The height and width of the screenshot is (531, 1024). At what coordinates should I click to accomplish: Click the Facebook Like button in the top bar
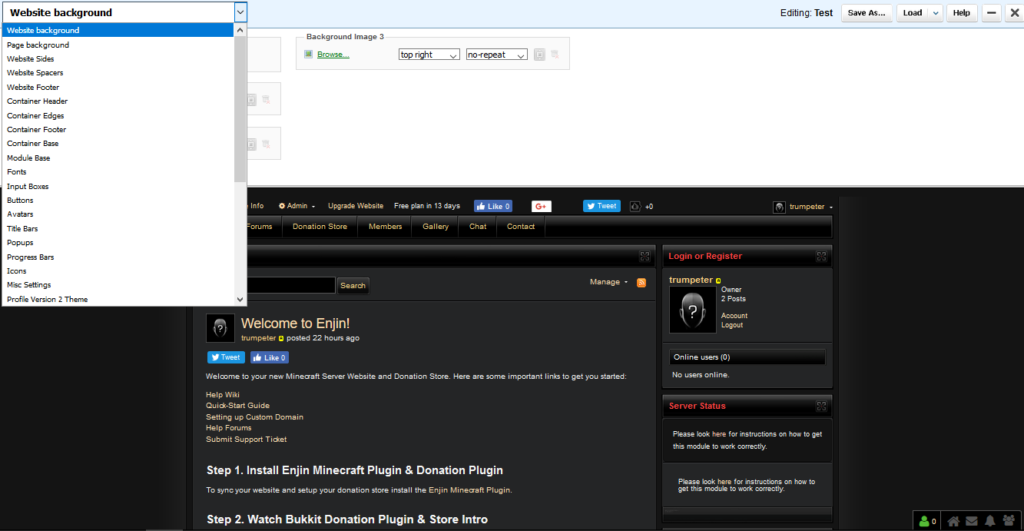(493, 206)
